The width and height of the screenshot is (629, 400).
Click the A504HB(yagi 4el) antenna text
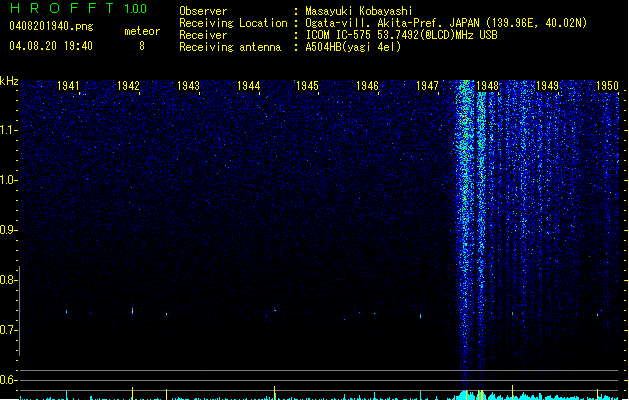click(x=353, y=47)
